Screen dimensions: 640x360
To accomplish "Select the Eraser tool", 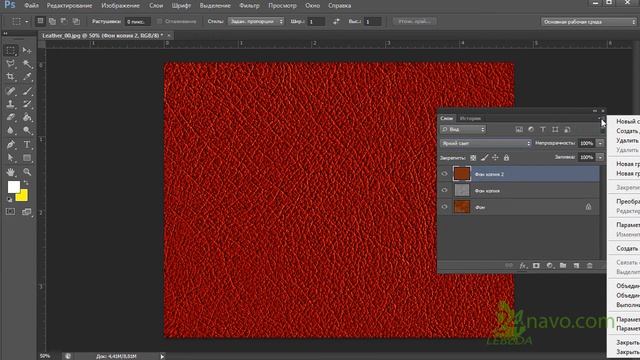I will click(x=11, y=118).
